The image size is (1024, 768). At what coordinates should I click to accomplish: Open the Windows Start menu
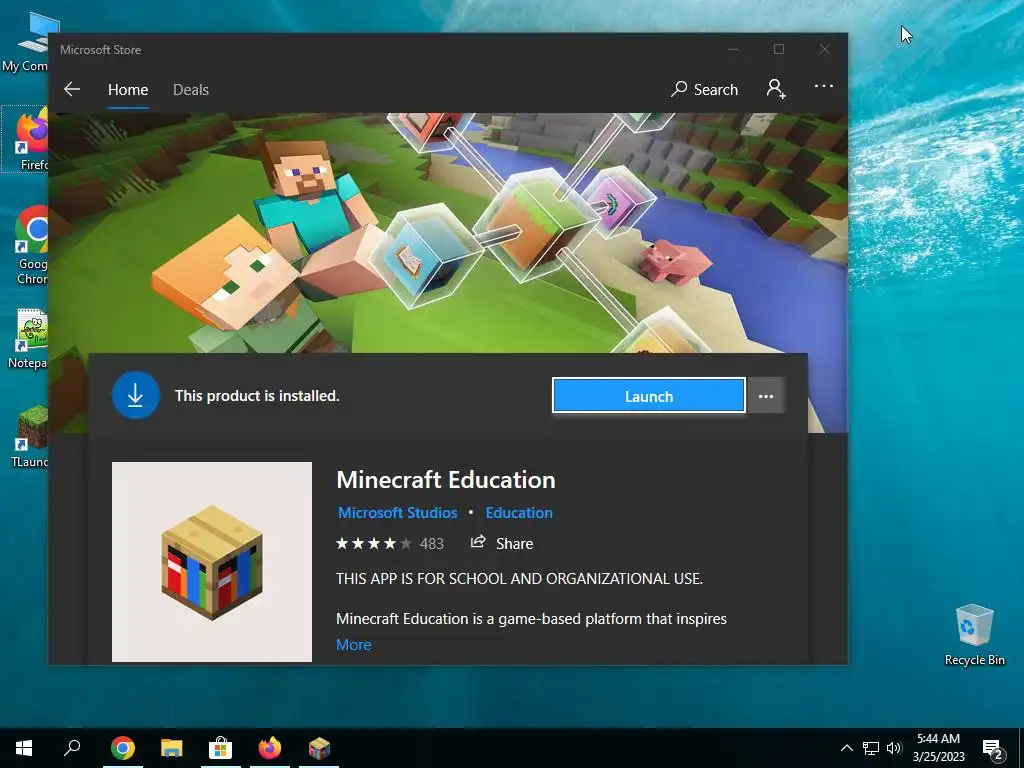point(24,748)
